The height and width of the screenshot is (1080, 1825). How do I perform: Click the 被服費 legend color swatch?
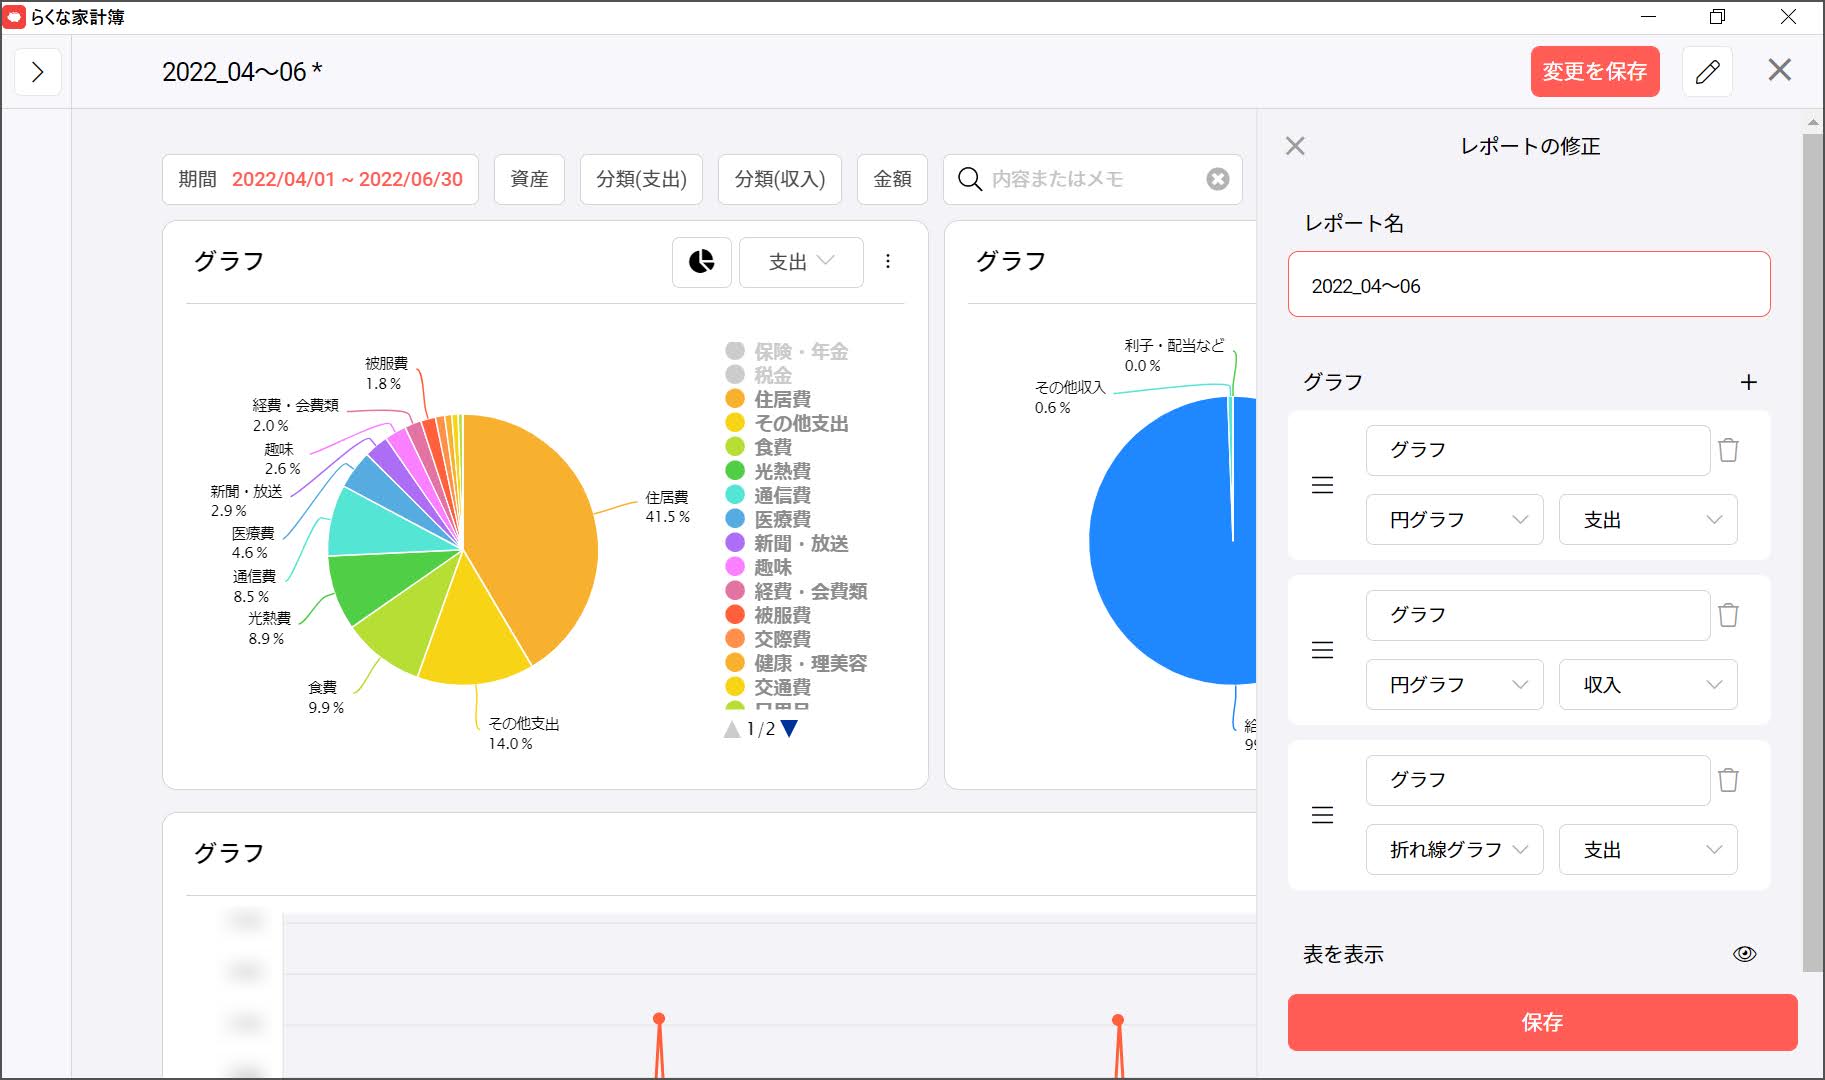pos(735,615)
